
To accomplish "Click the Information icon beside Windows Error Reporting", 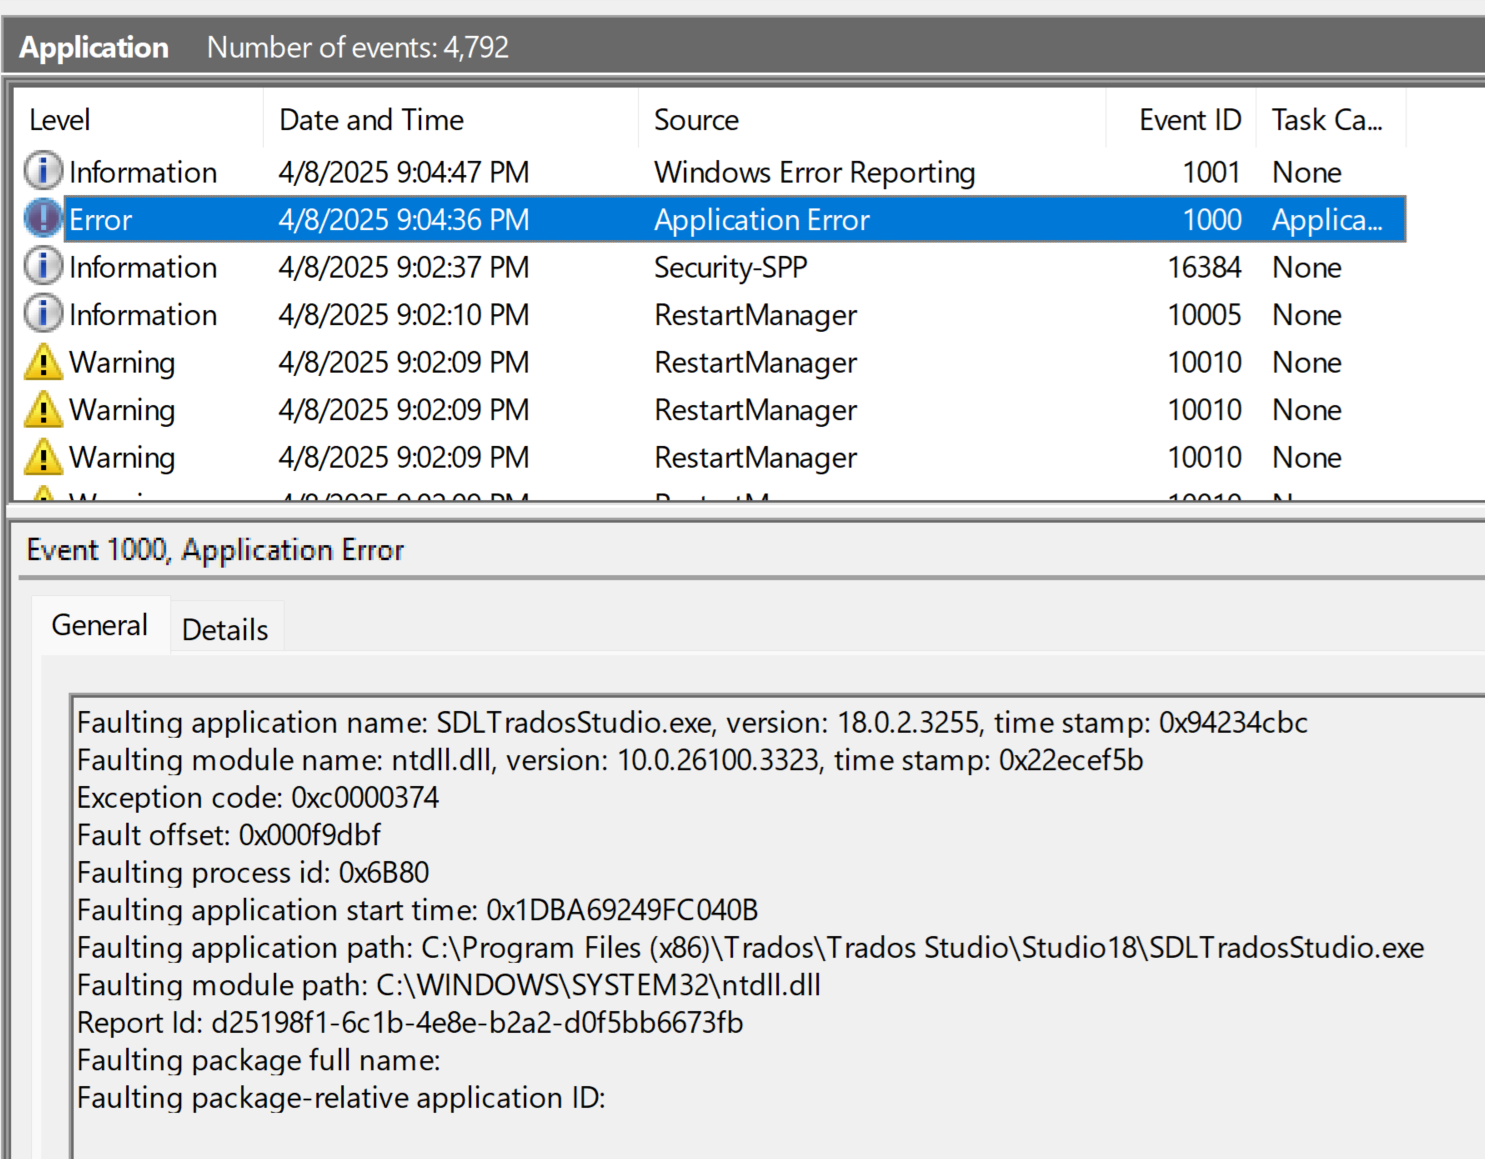I will 42,170.
